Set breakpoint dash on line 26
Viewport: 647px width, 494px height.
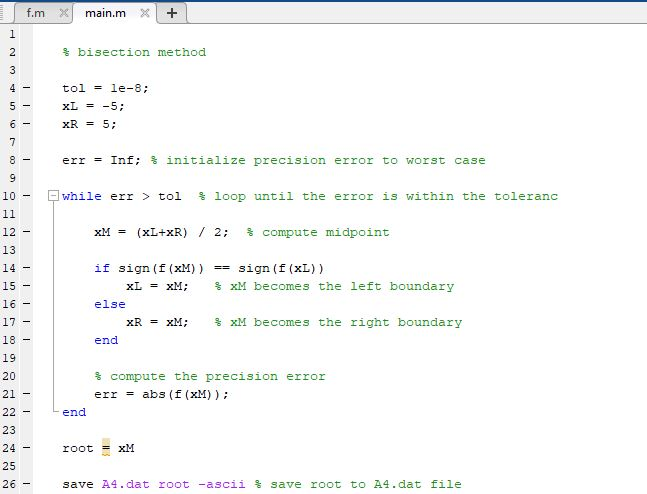click(26, 483)
